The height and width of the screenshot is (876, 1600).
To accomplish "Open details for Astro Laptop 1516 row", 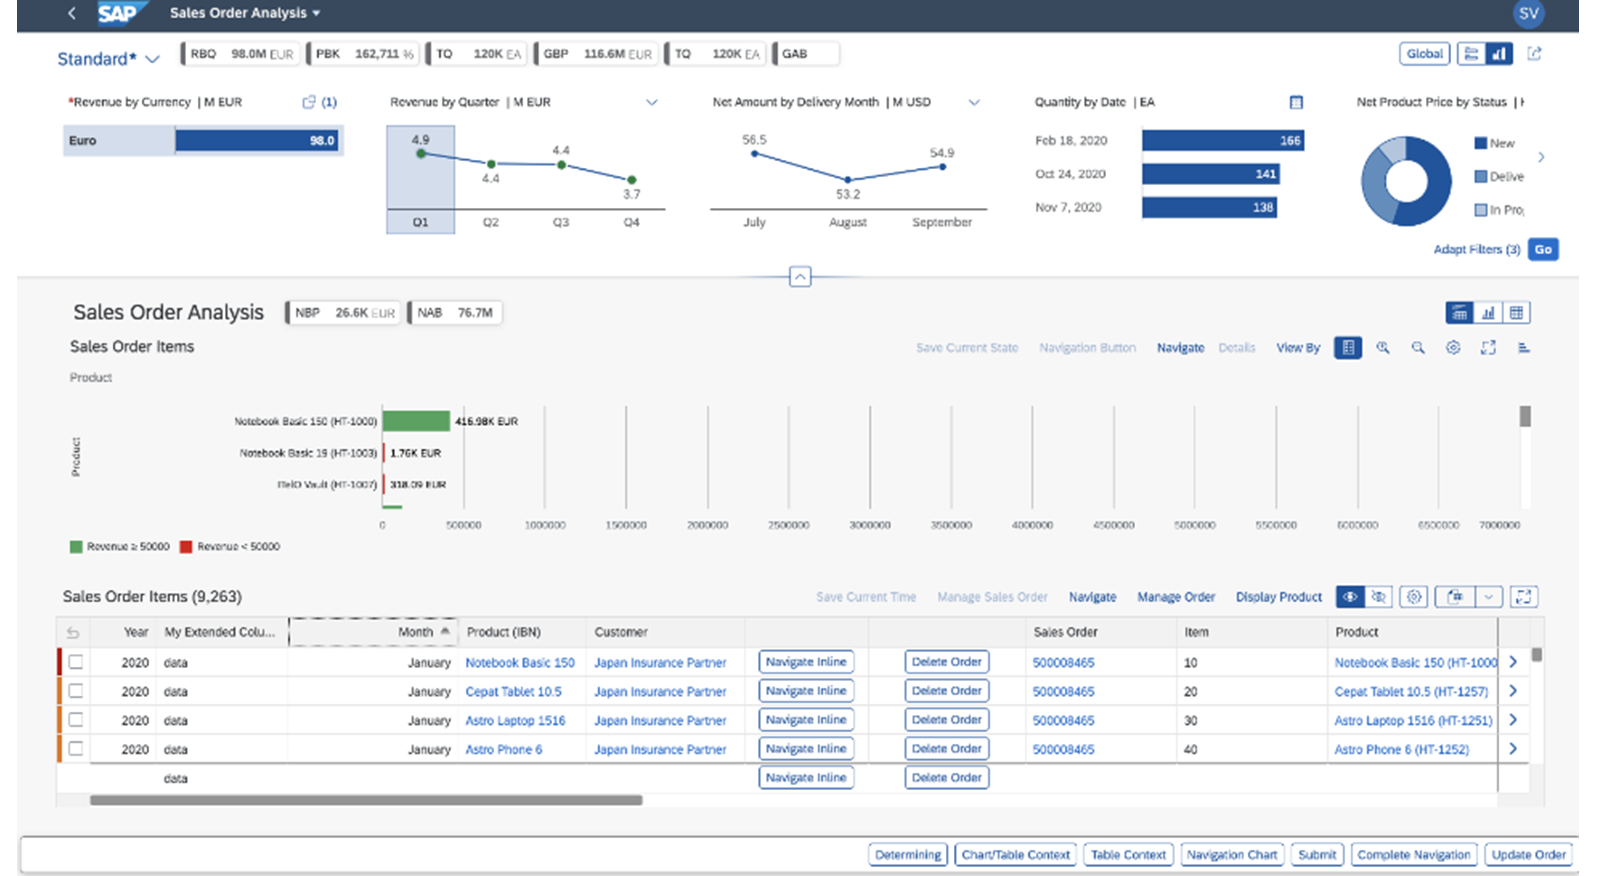I will [x=1513, y=720].
